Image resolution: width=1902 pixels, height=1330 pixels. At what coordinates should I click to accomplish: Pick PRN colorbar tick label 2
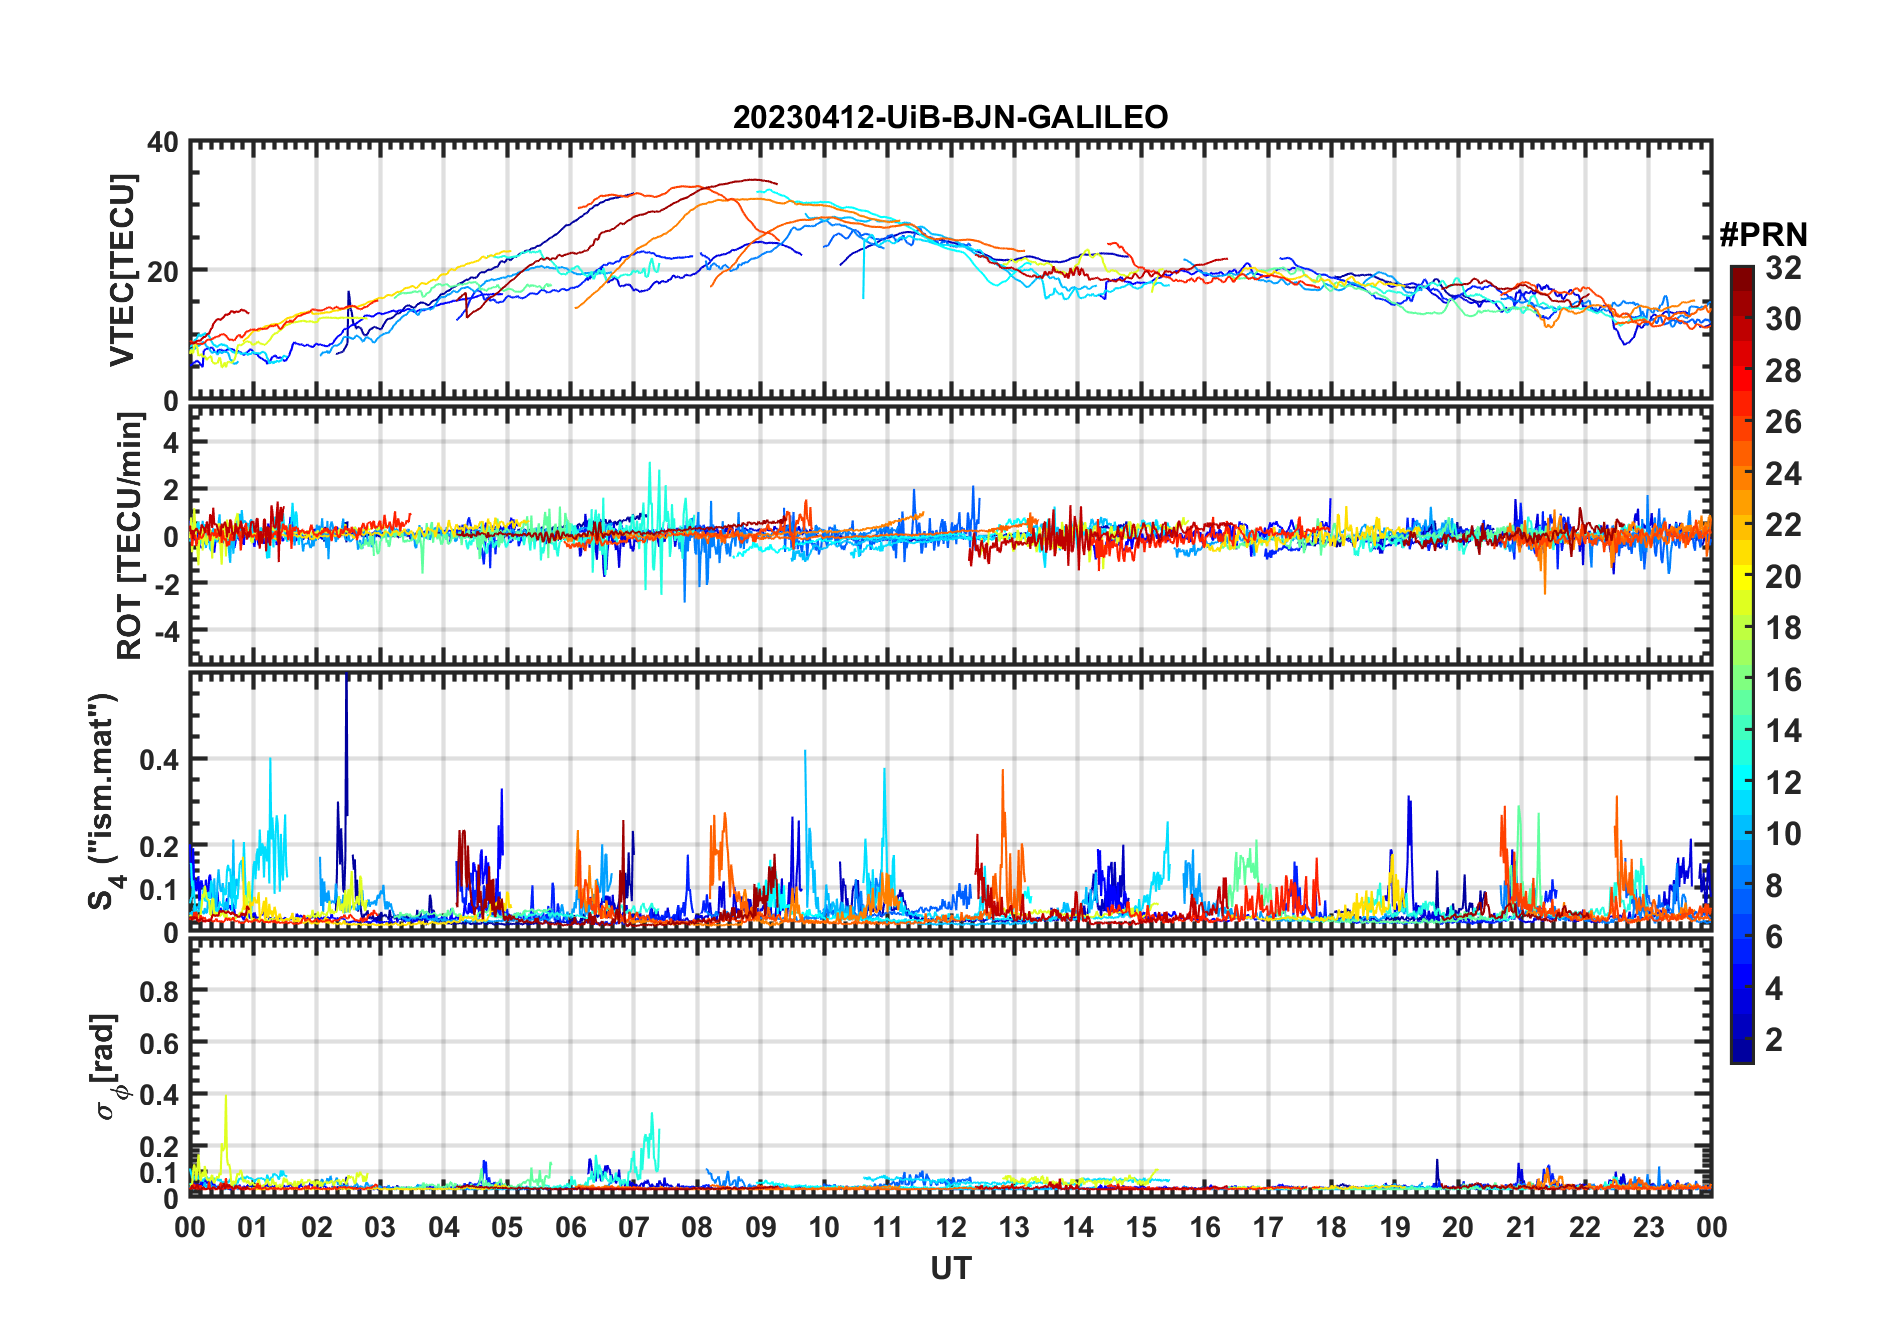(1774, 1040)
